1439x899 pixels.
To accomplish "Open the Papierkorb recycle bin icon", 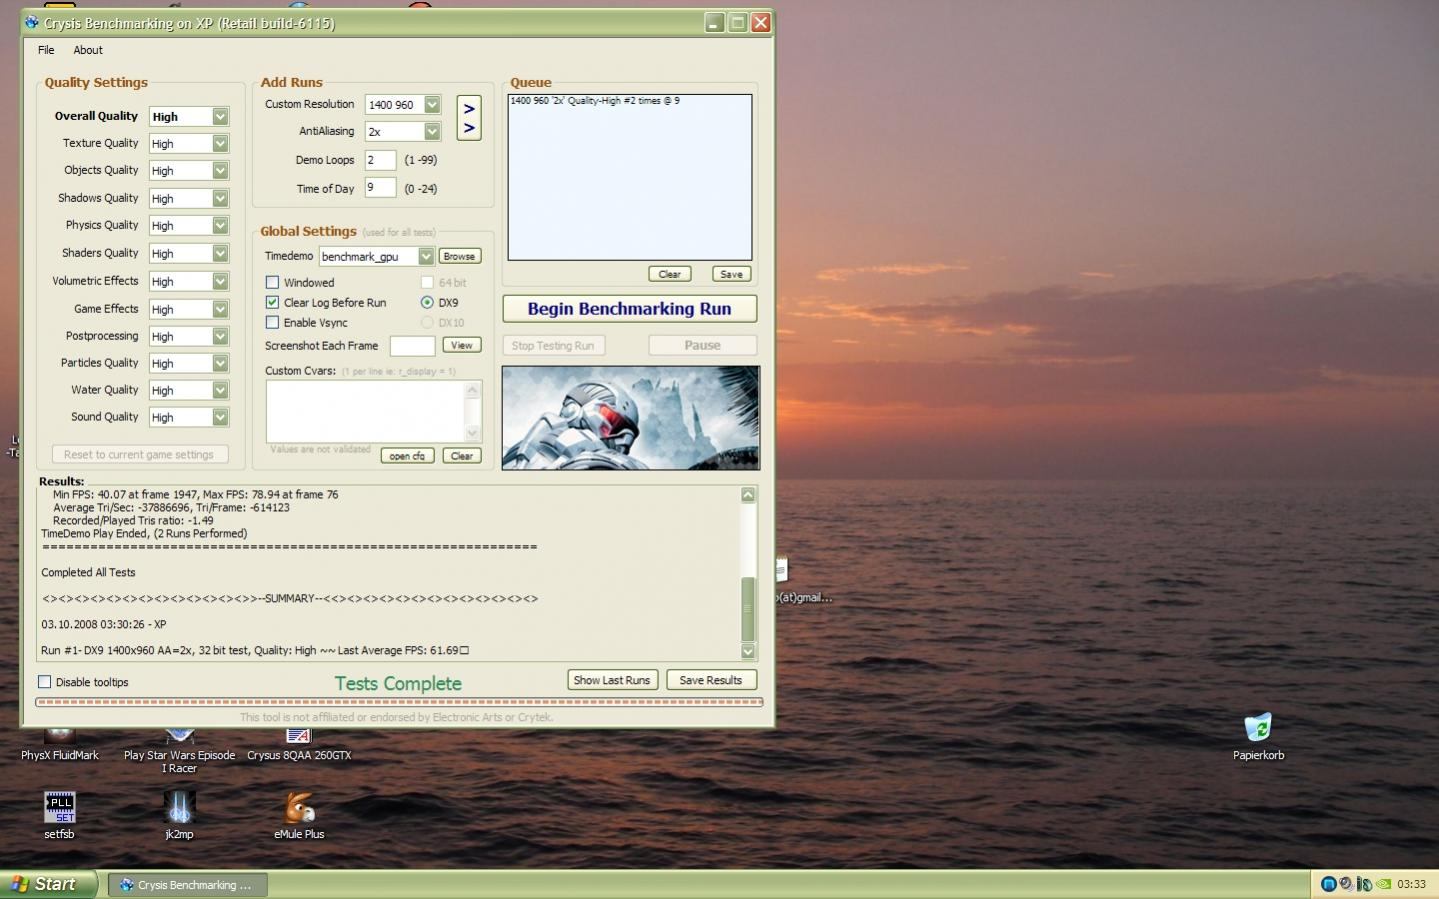I will (x=1258, y=736).
